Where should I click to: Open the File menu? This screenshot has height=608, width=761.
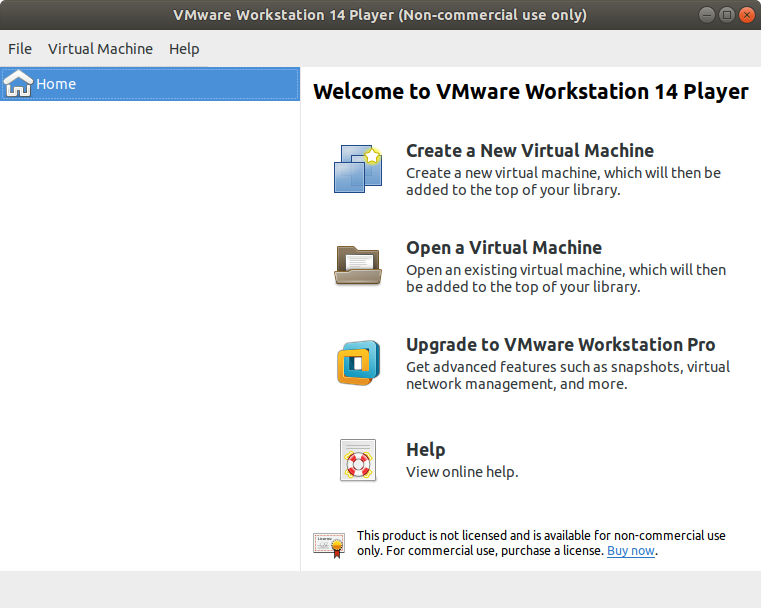[x=20, y=49]
